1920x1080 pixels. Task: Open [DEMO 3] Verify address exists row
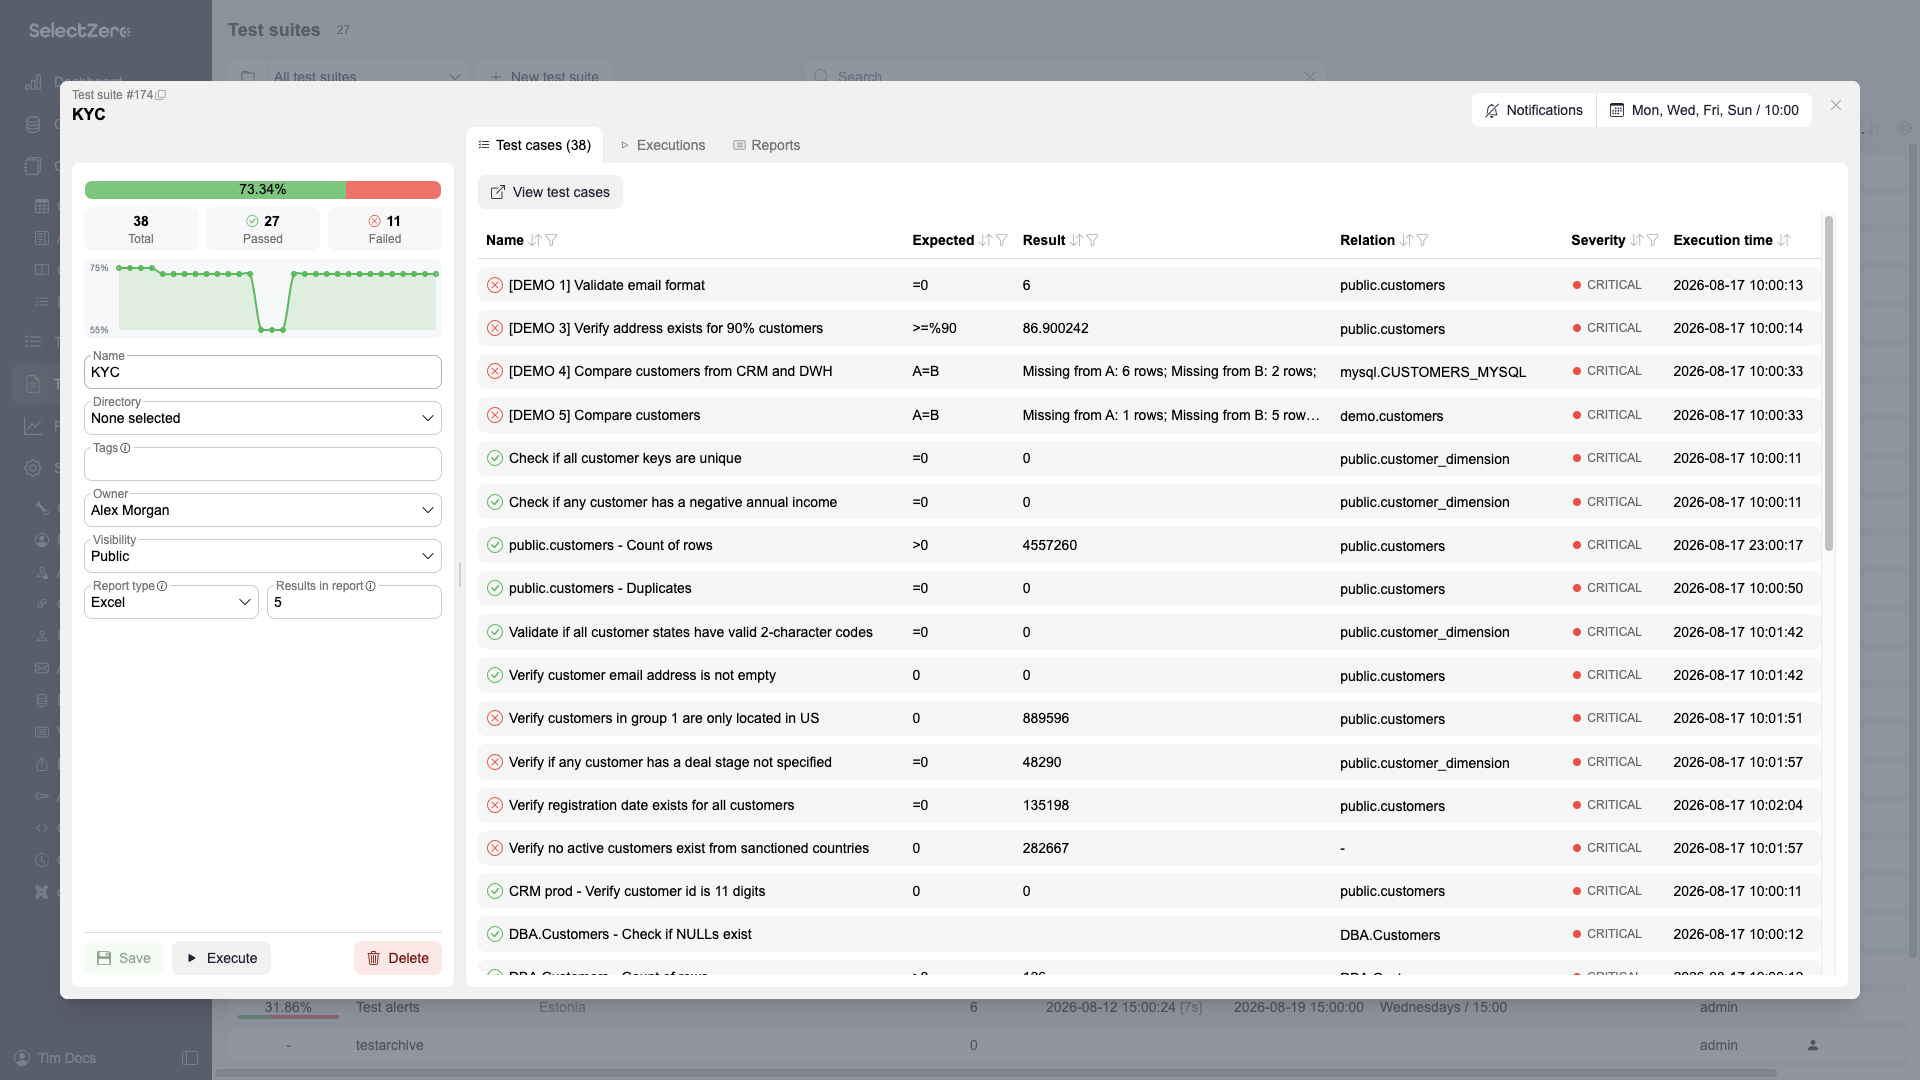tap(1149, 328)
